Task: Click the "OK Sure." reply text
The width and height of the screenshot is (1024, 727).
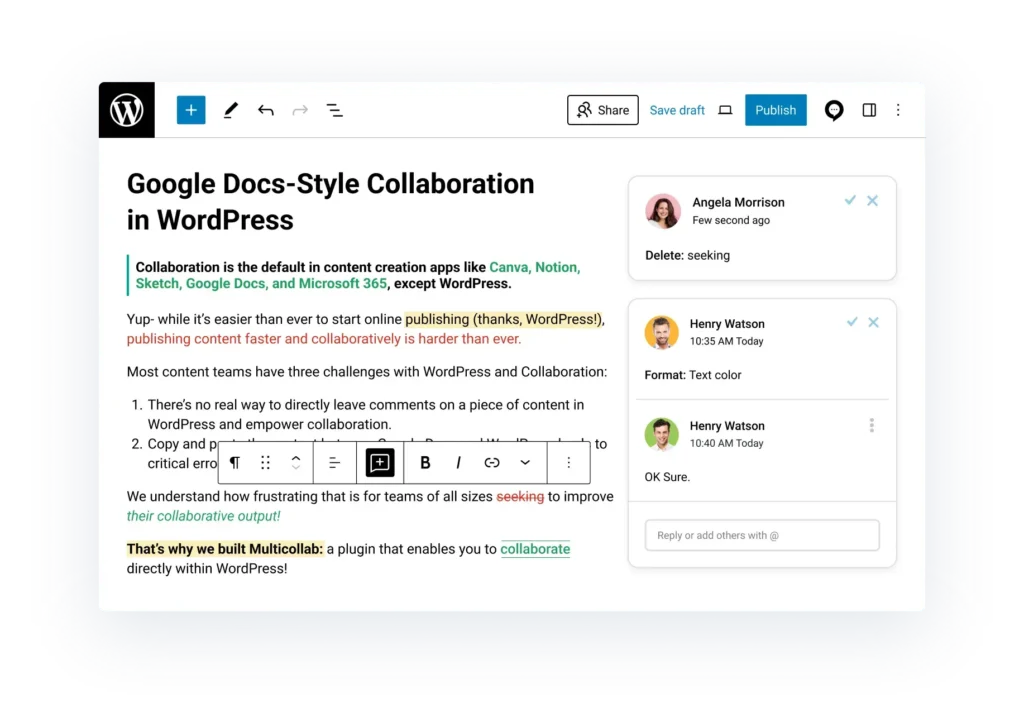Action: 667,477
